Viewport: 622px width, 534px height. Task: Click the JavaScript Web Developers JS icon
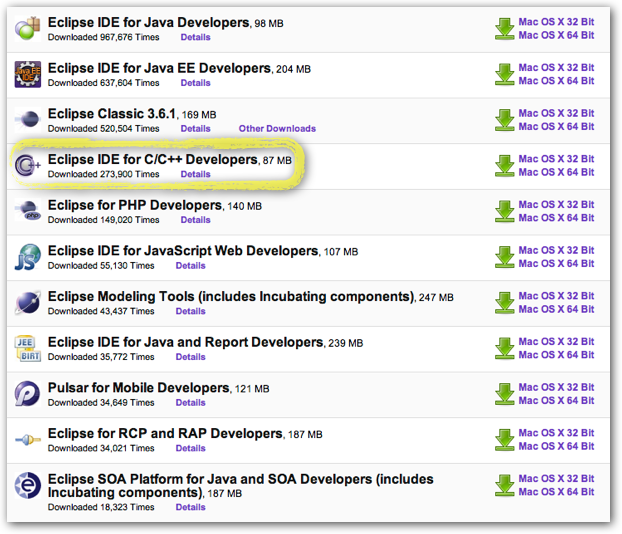(28, 257)
